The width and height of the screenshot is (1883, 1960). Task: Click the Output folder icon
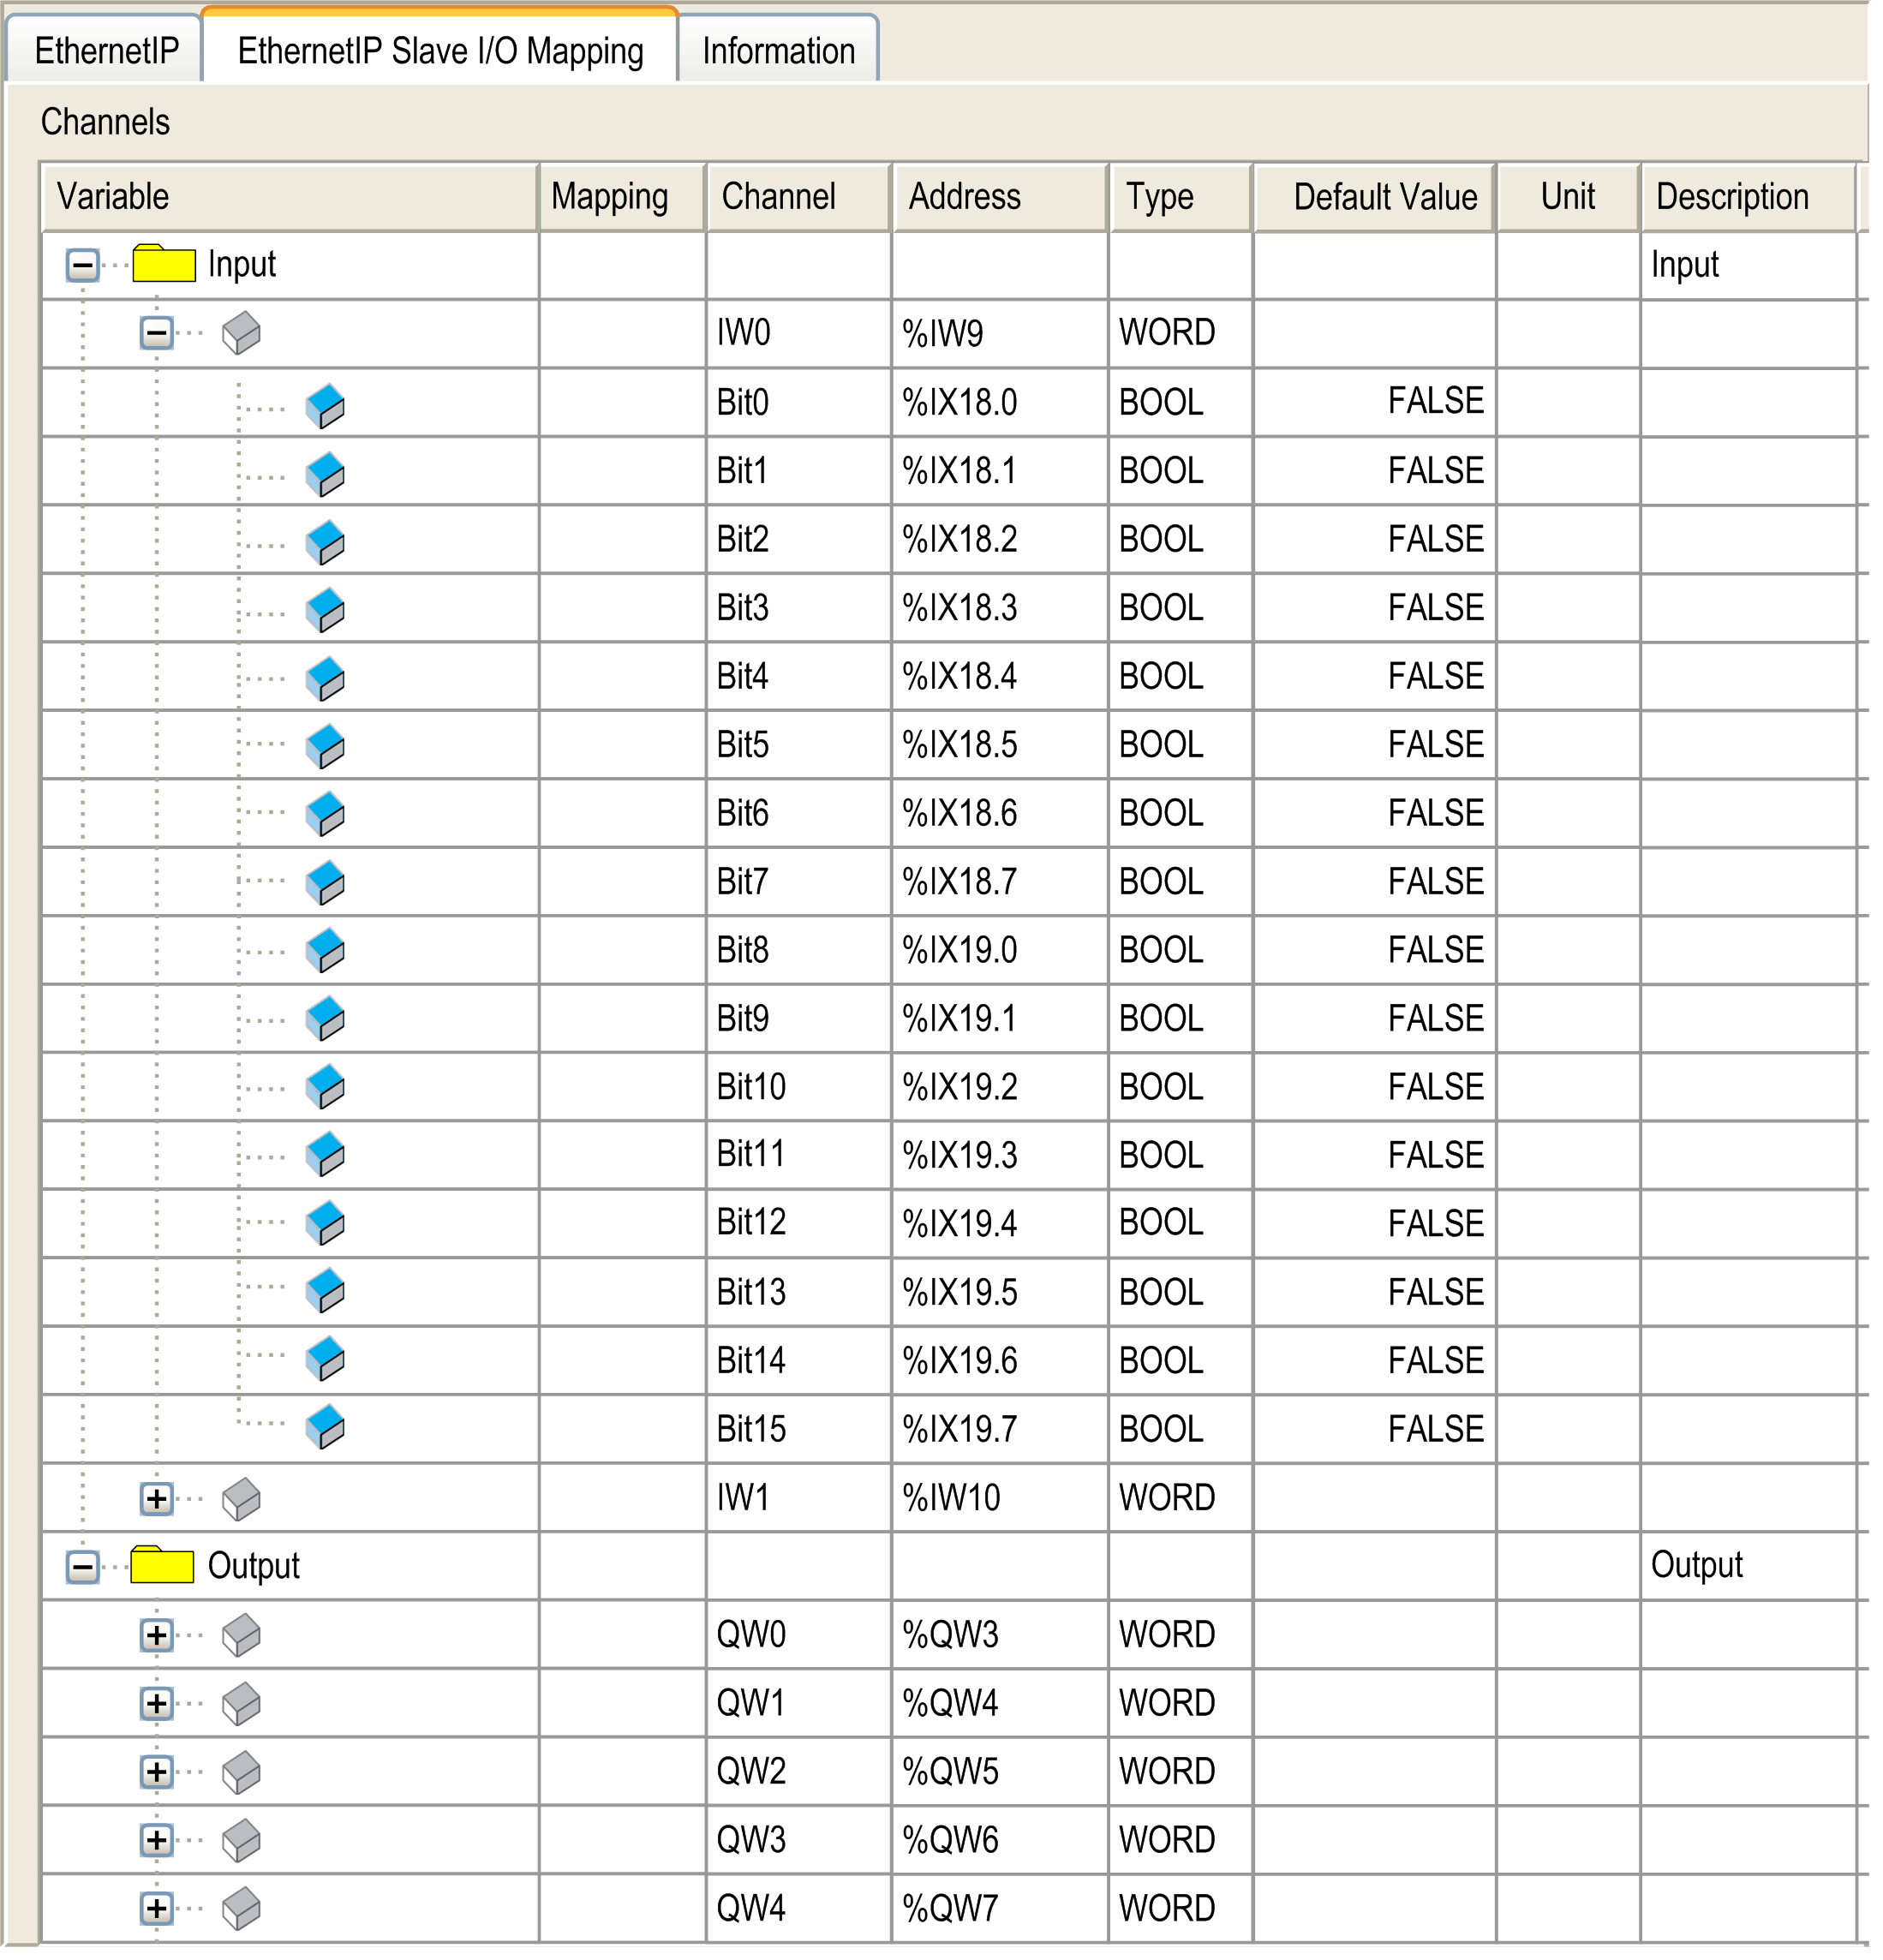(x=163, y=1566)
